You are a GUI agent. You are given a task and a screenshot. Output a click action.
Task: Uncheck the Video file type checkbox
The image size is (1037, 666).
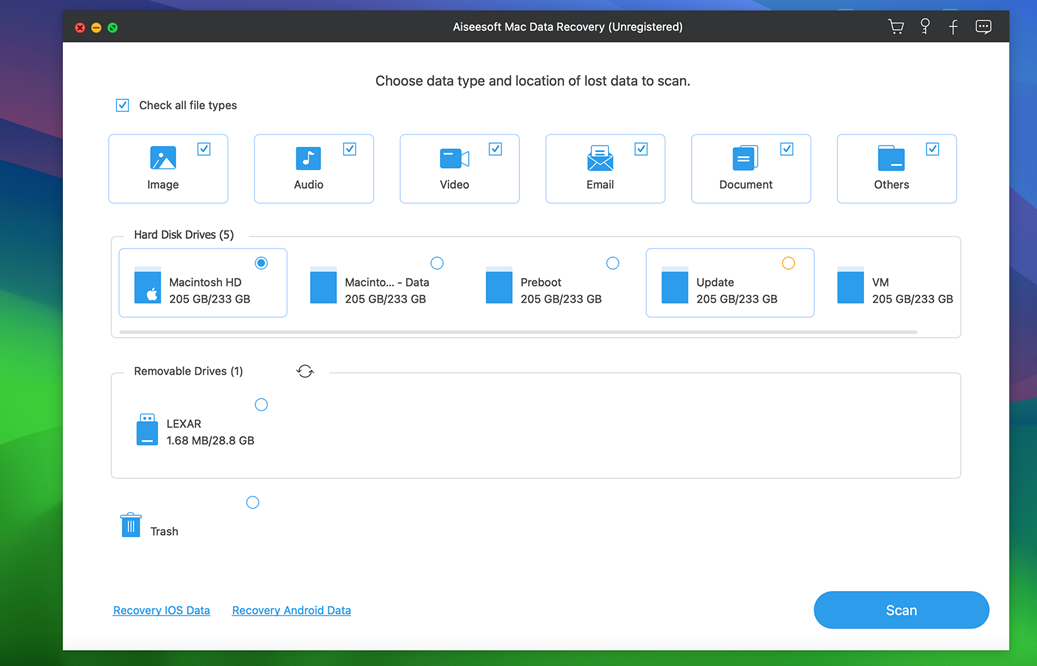coord(495,149)
